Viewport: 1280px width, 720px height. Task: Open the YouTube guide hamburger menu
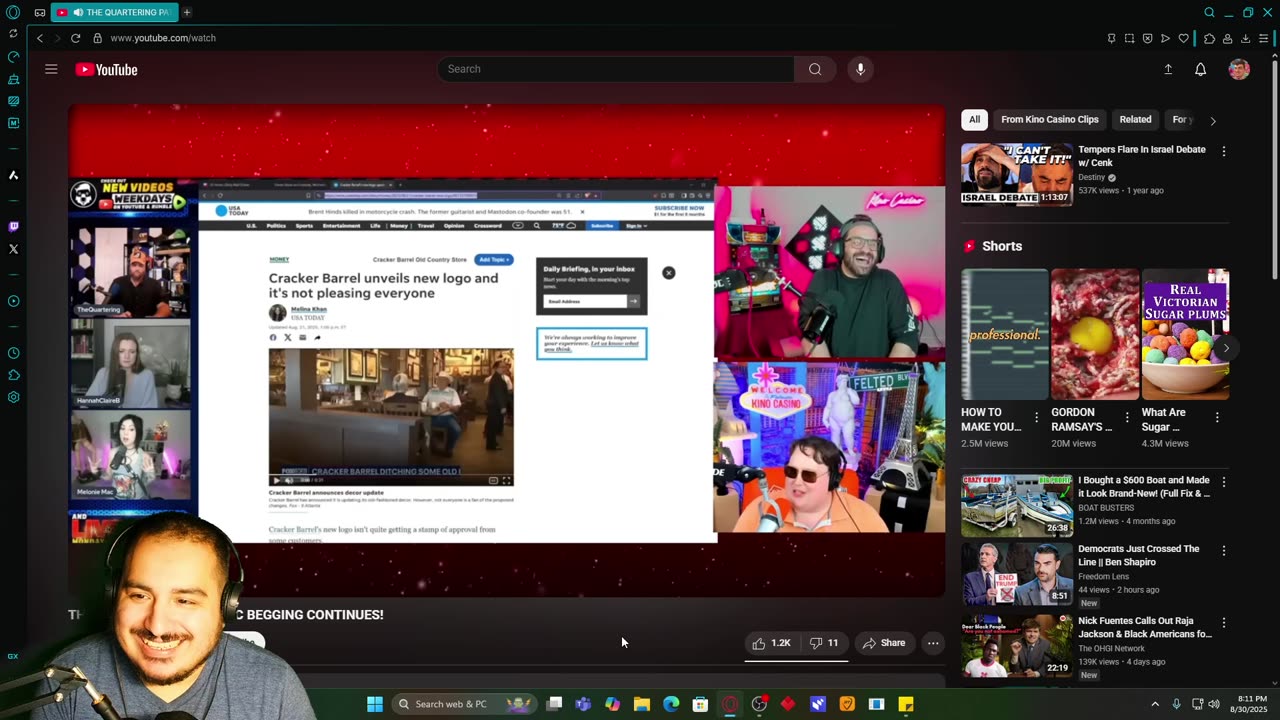[x=51, y=69]
